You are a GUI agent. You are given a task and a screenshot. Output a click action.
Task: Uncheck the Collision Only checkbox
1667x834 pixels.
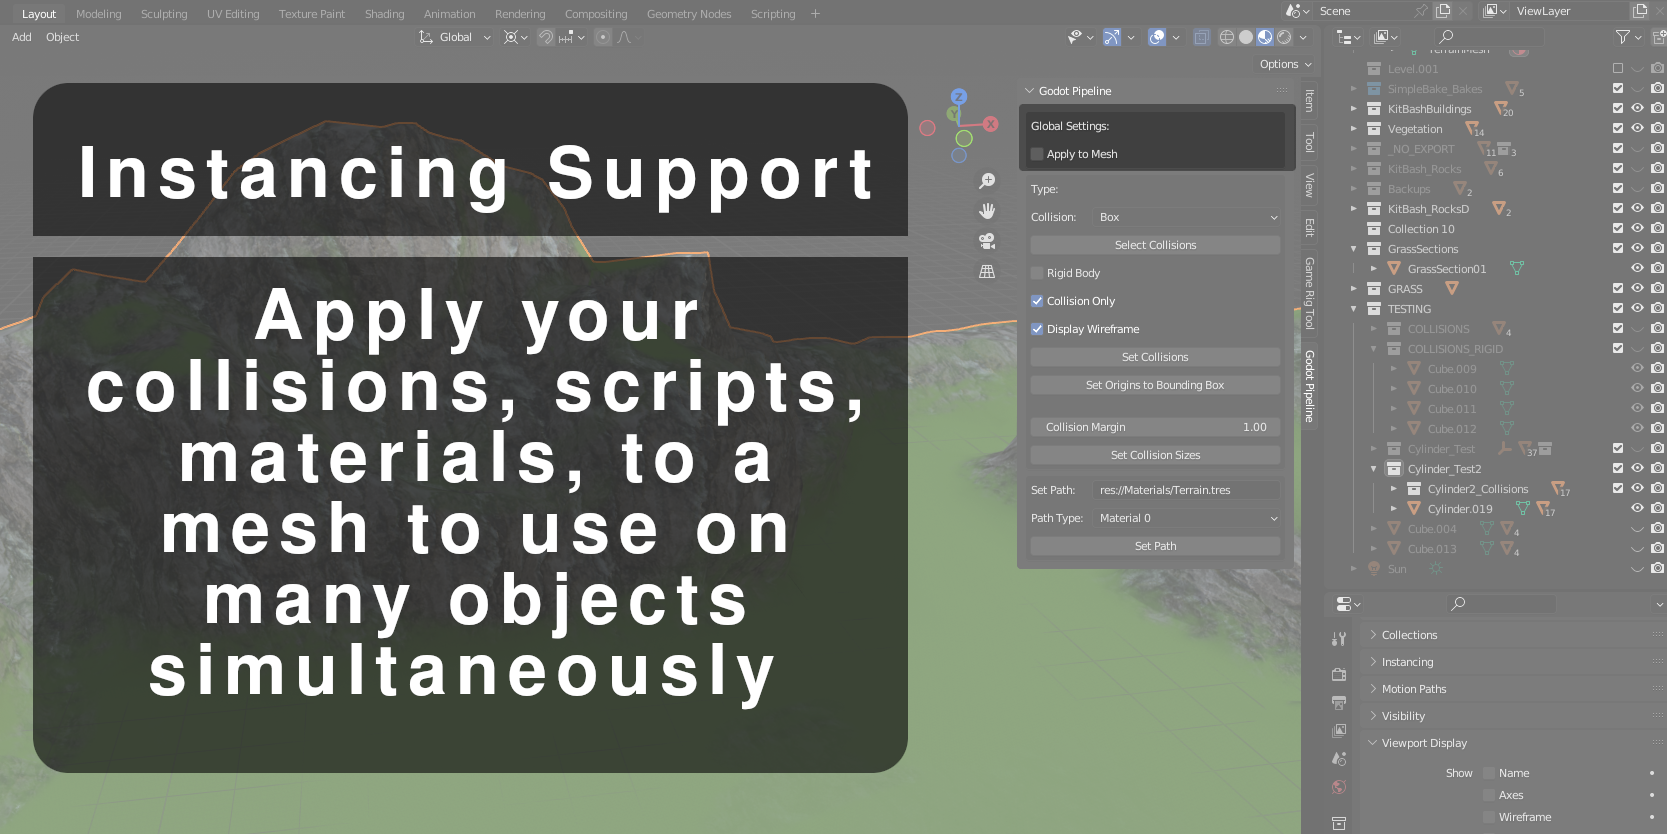pyautogui.click(x=1037, y=301)
